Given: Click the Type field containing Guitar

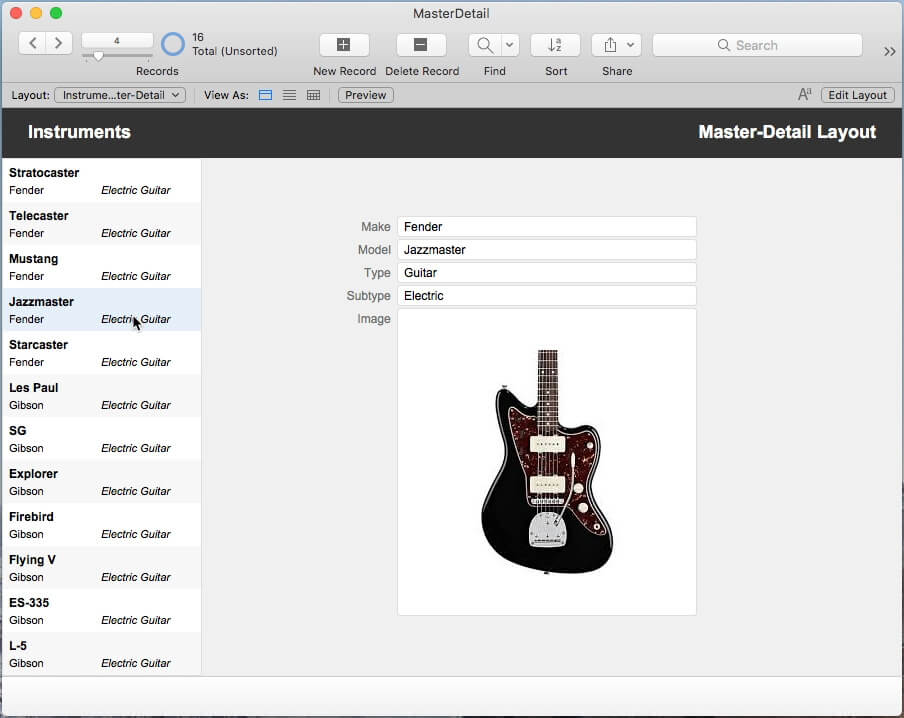Looking at the screenshot, I should point(547,273).
